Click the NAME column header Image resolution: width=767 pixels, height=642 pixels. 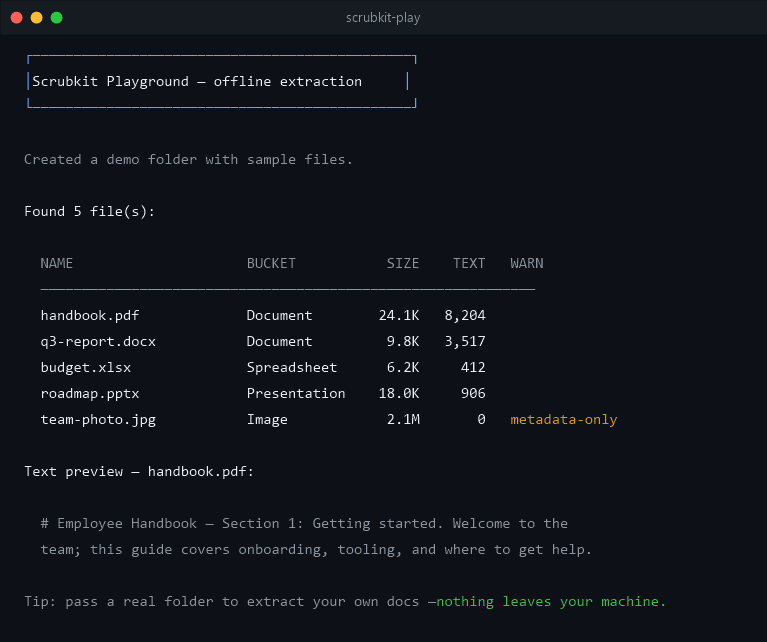point(57,263)
